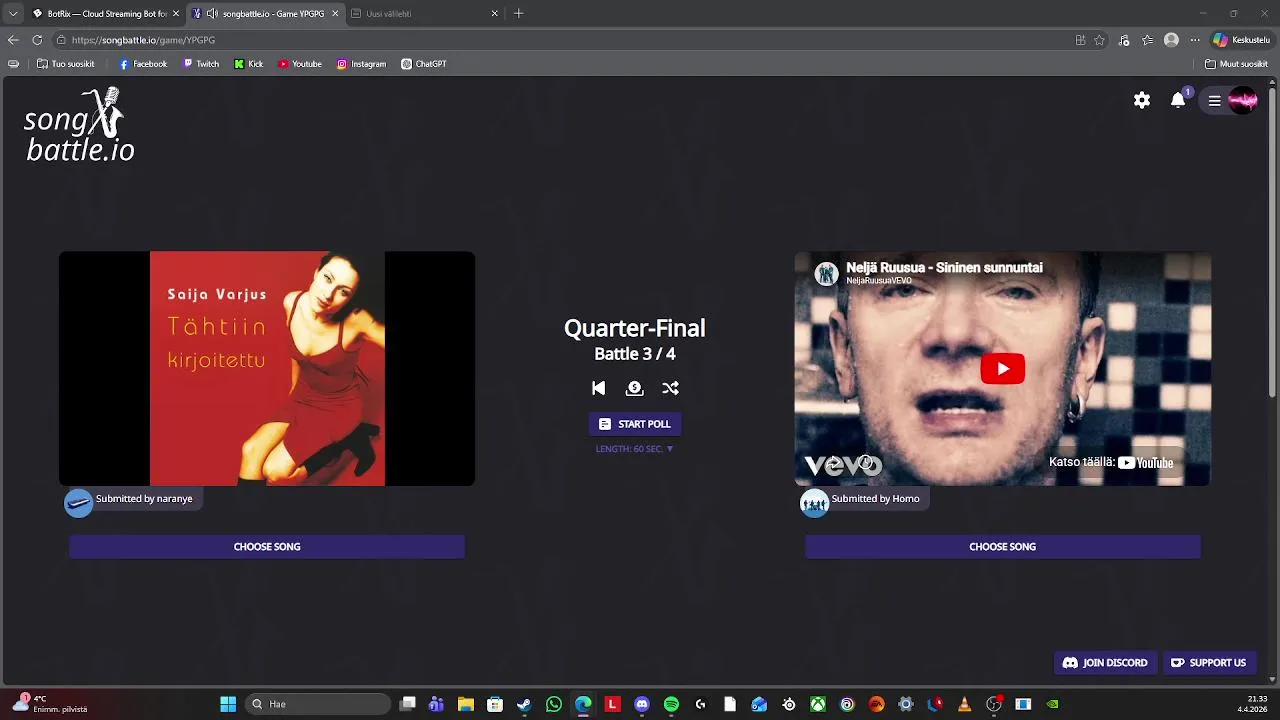Open Instagram bookmark
1280x720 pixels.
point(361,64)
